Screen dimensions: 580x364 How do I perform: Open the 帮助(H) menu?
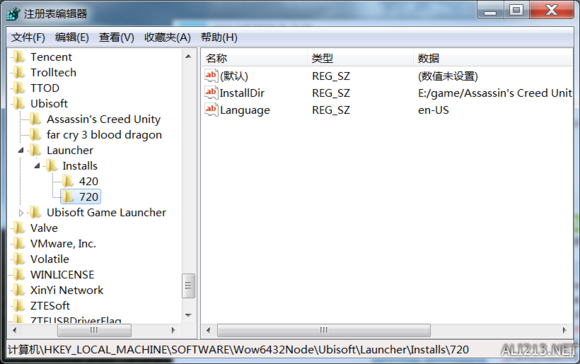click(x=219, y=37)
